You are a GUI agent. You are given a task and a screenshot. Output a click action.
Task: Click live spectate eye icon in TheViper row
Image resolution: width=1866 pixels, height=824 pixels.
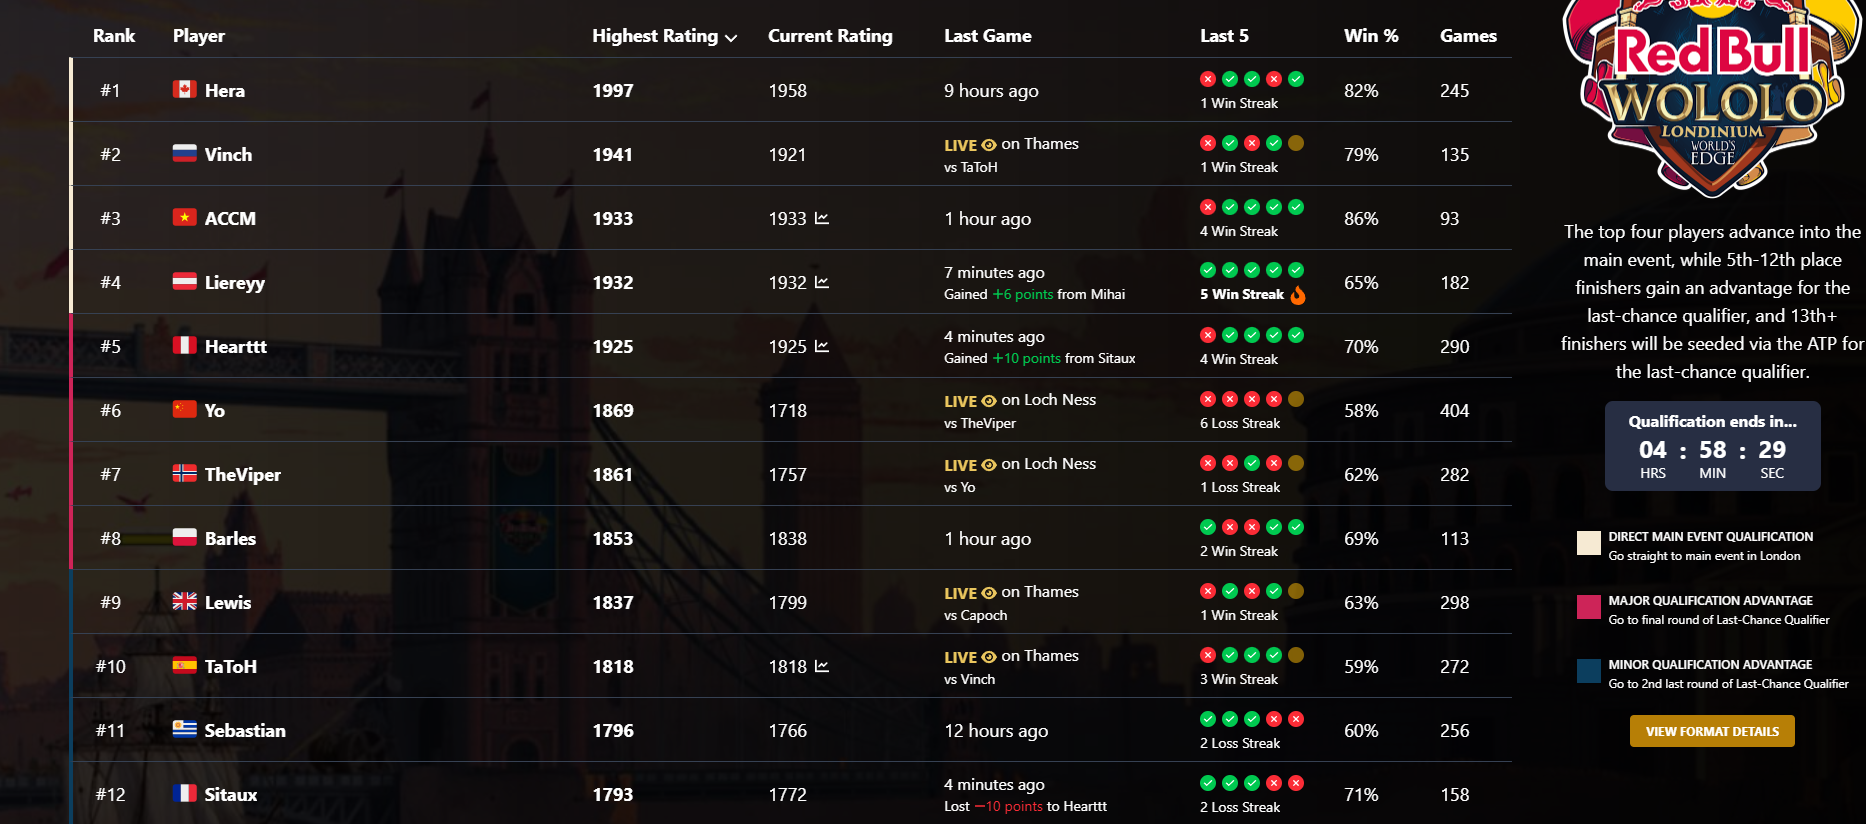click(989, 465)
